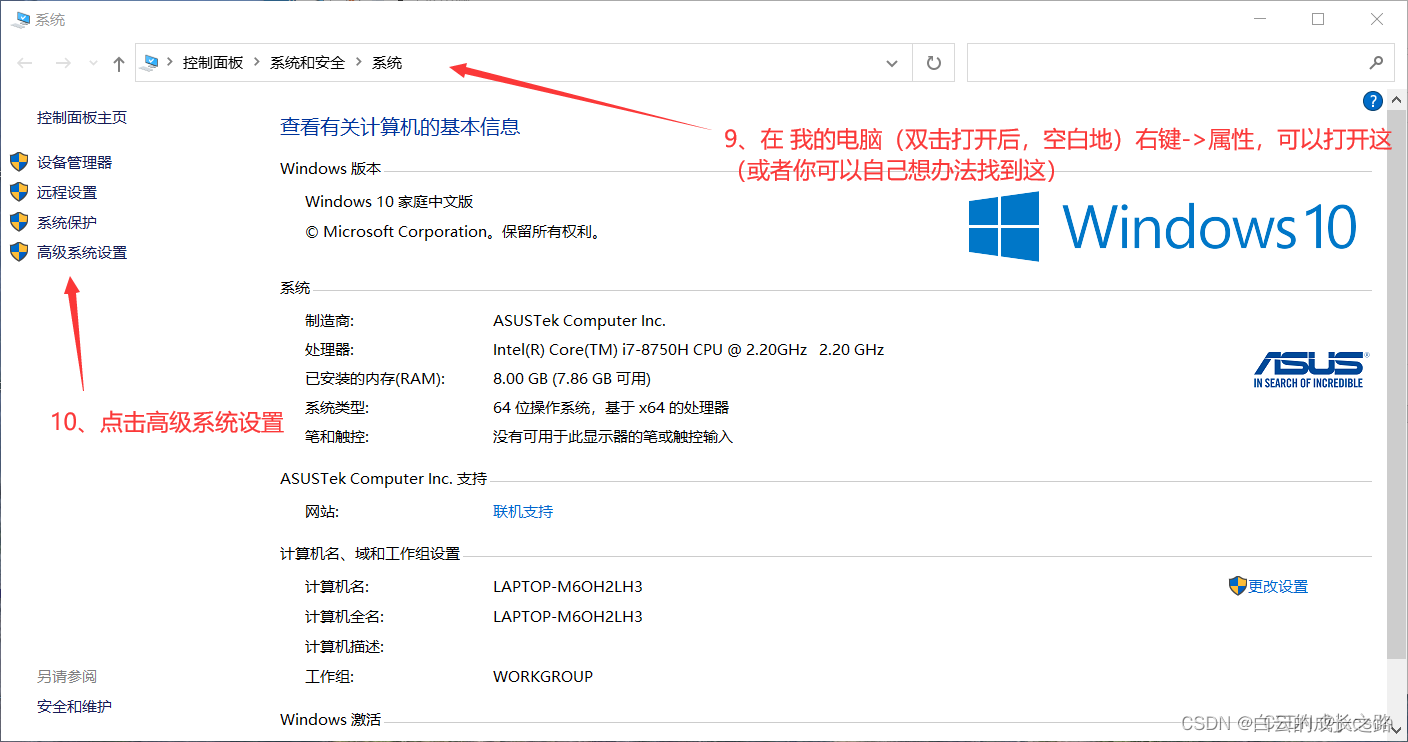Click the vertical scrollbar thumb
This screenshot has height=742, width=1408.
[1398, 384]
